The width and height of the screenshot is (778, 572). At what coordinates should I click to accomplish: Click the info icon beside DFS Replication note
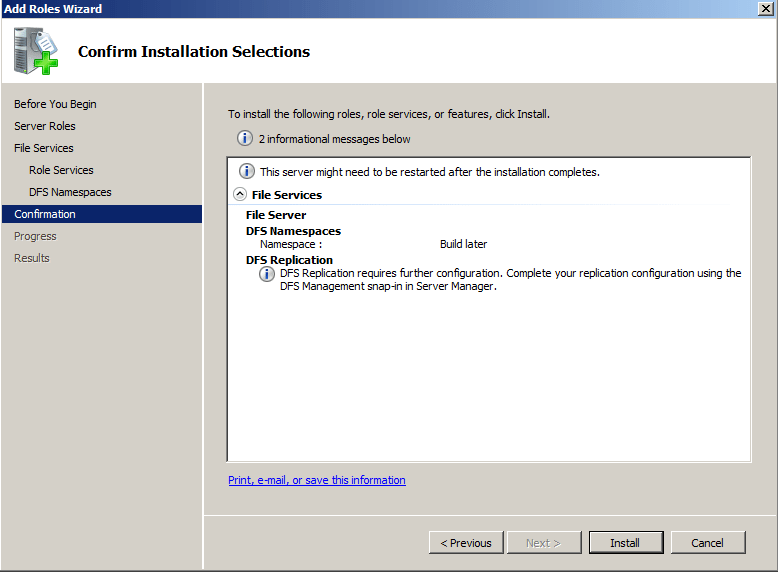266,274
